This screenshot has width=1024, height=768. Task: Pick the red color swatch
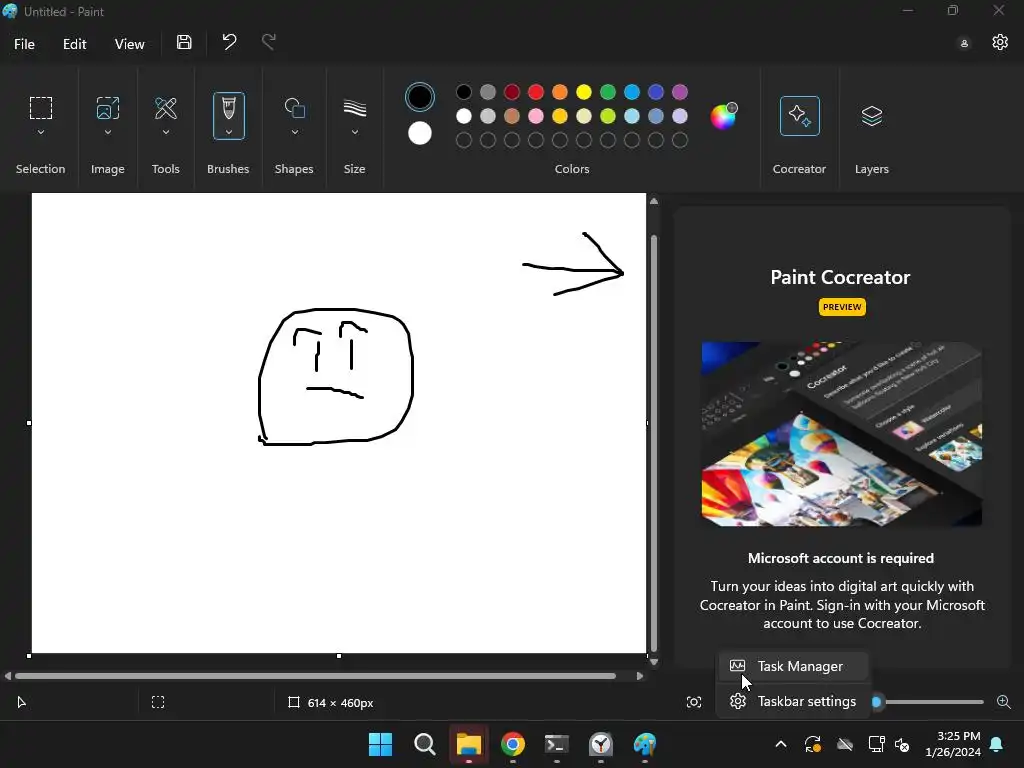point(536,92)
